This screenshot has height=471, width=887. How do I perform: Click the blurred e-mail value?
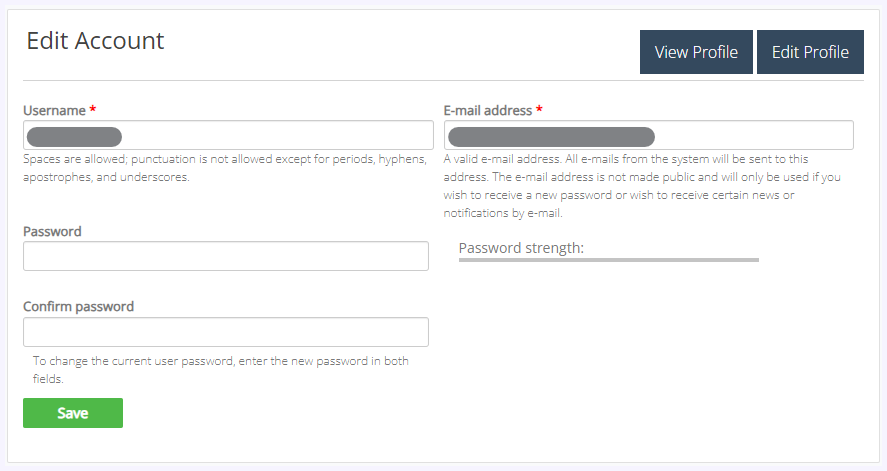(552, 137)
